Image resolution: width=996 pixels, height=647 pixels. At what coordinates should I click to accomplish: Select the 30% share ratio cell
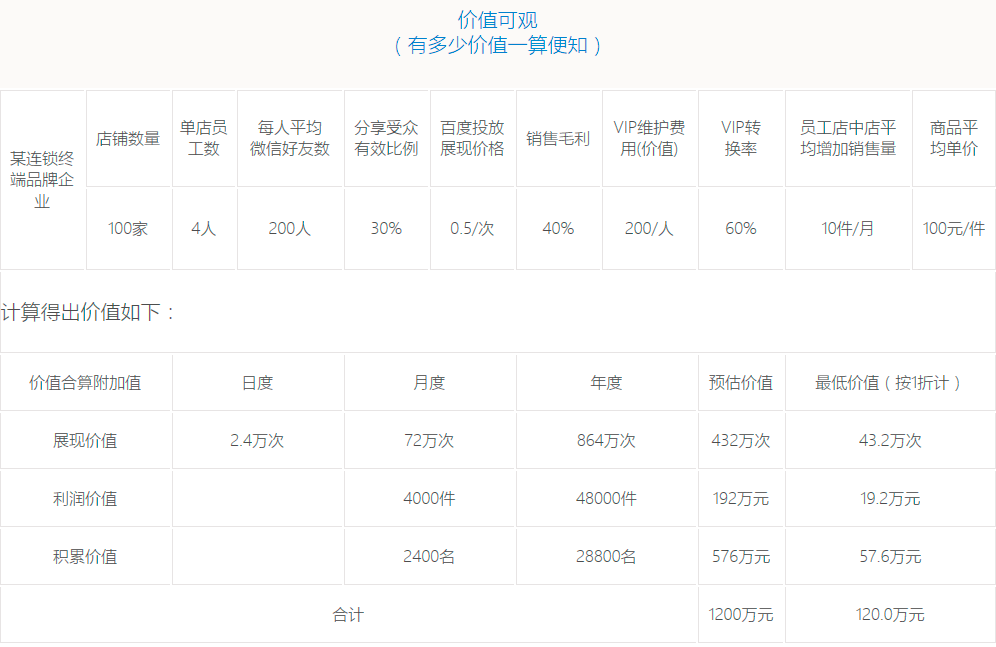386,229
